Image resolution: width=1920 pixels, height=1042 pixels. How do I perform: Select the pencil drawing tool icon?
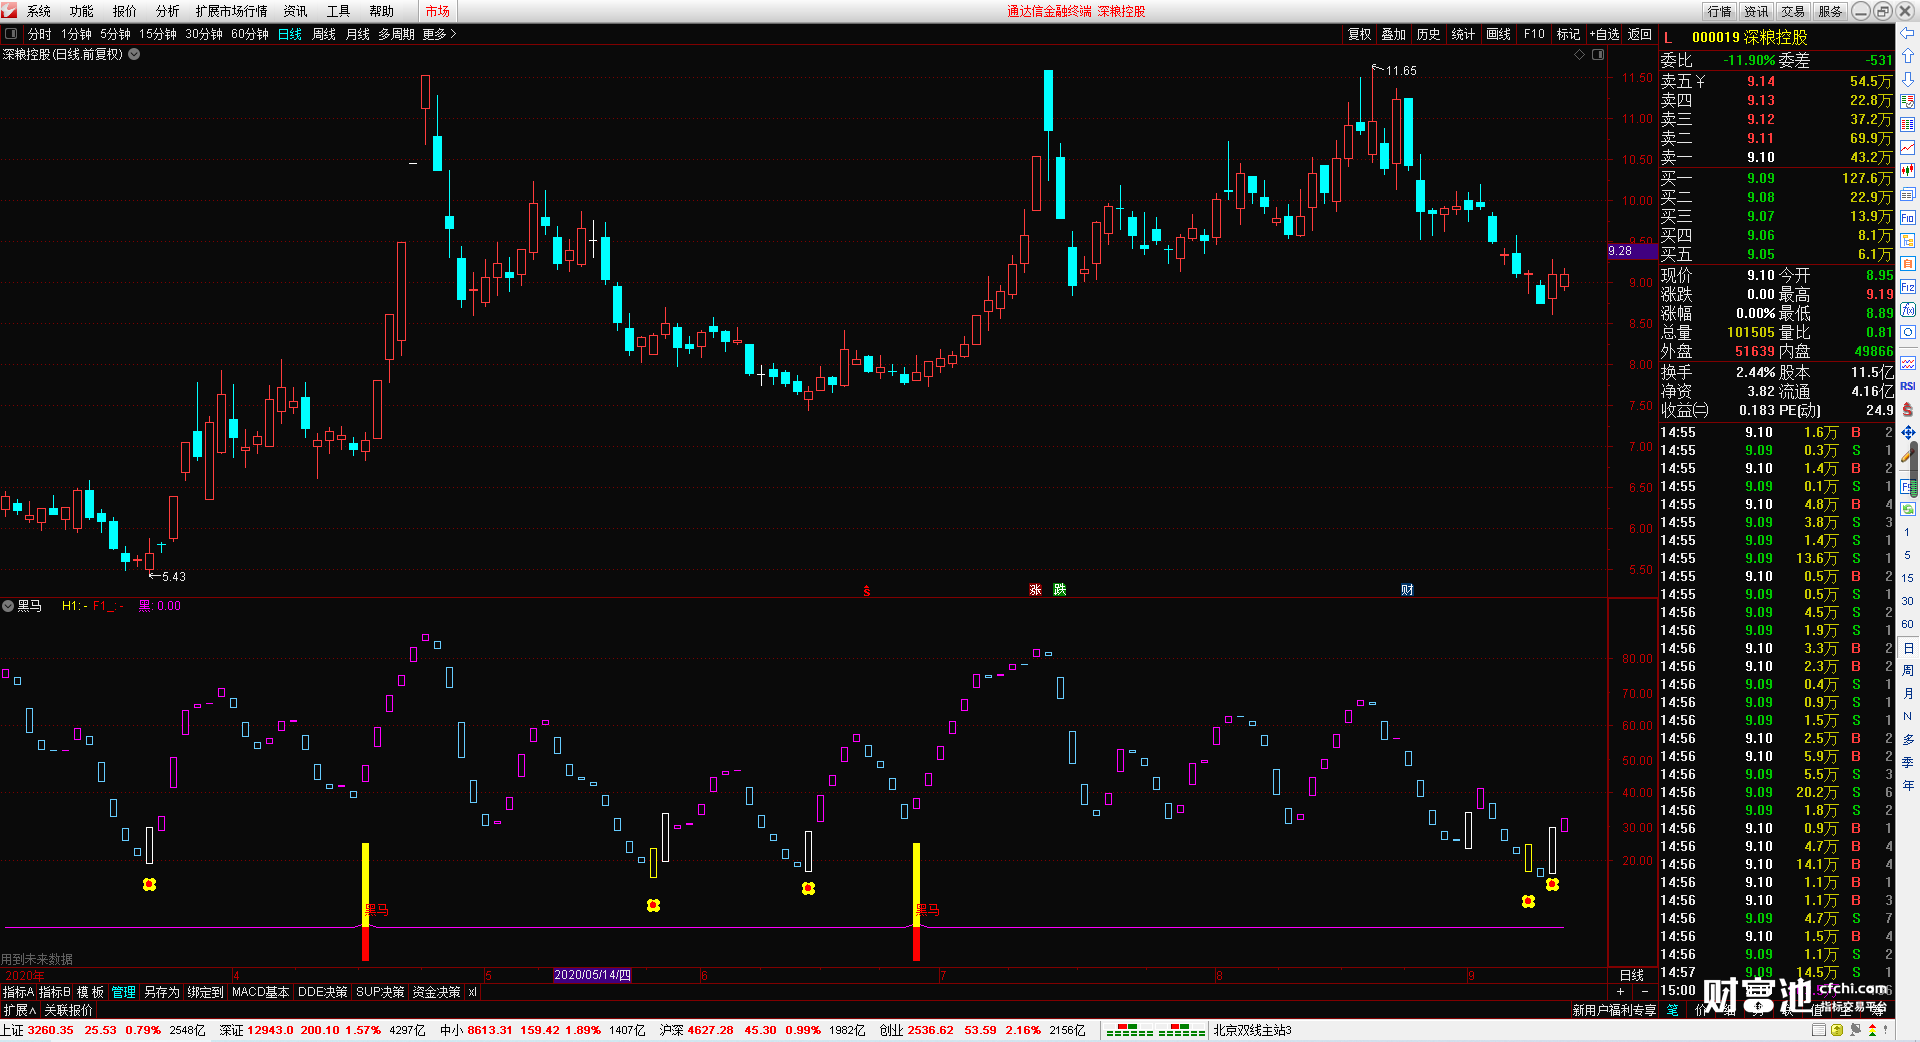(1908, 455)
